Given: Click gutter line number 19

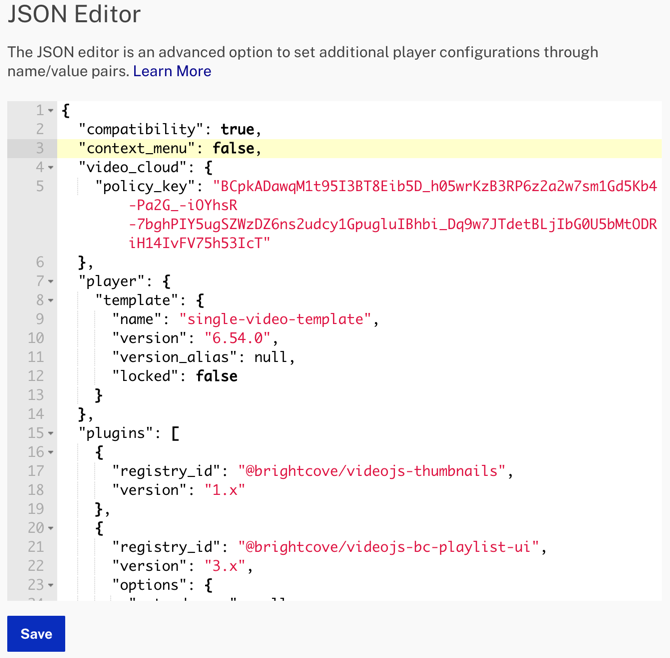Looking at the screenshot, I should tap(36, 509).
